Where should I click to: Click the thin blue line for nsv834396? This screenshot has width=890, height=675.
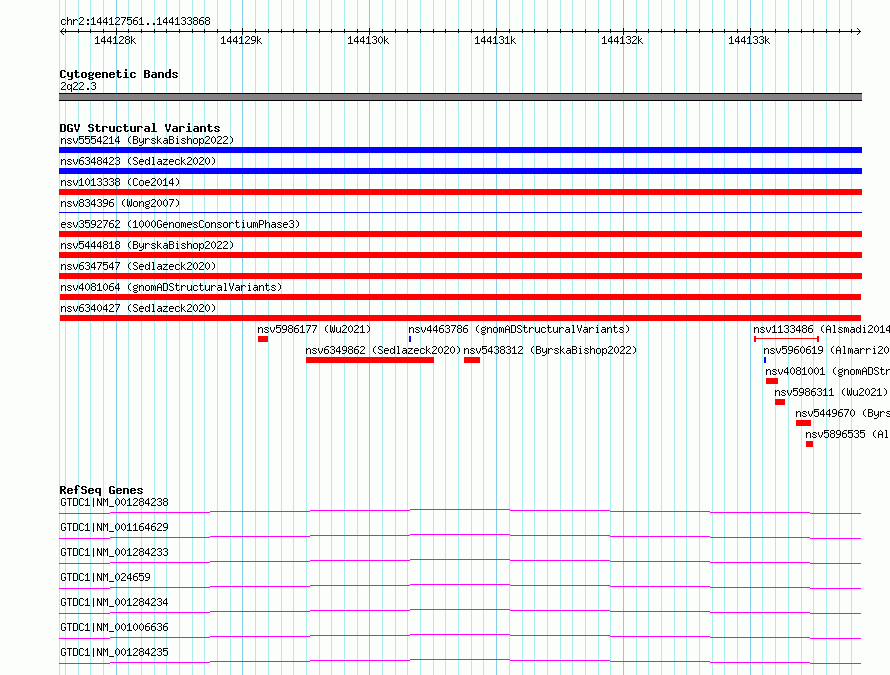[x=460, y=212]
